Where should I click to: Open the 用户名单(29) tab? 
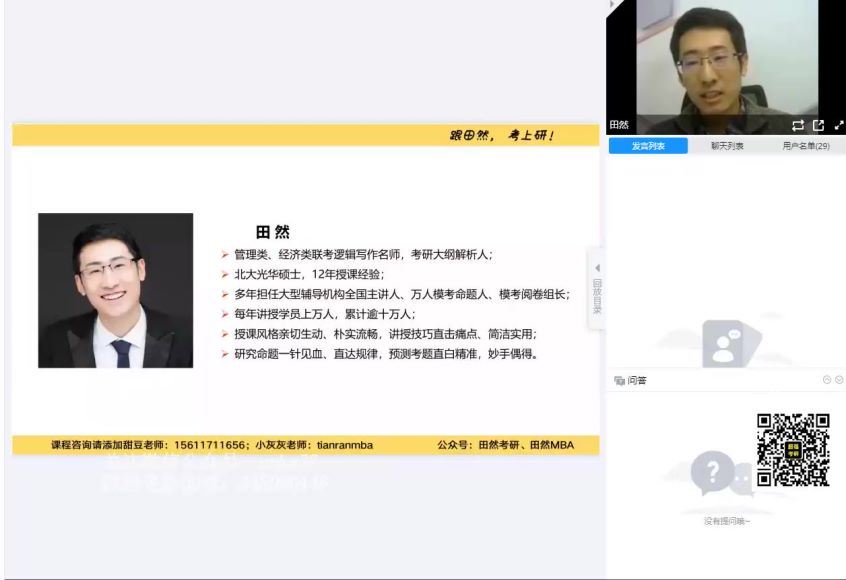click(806, 146)
